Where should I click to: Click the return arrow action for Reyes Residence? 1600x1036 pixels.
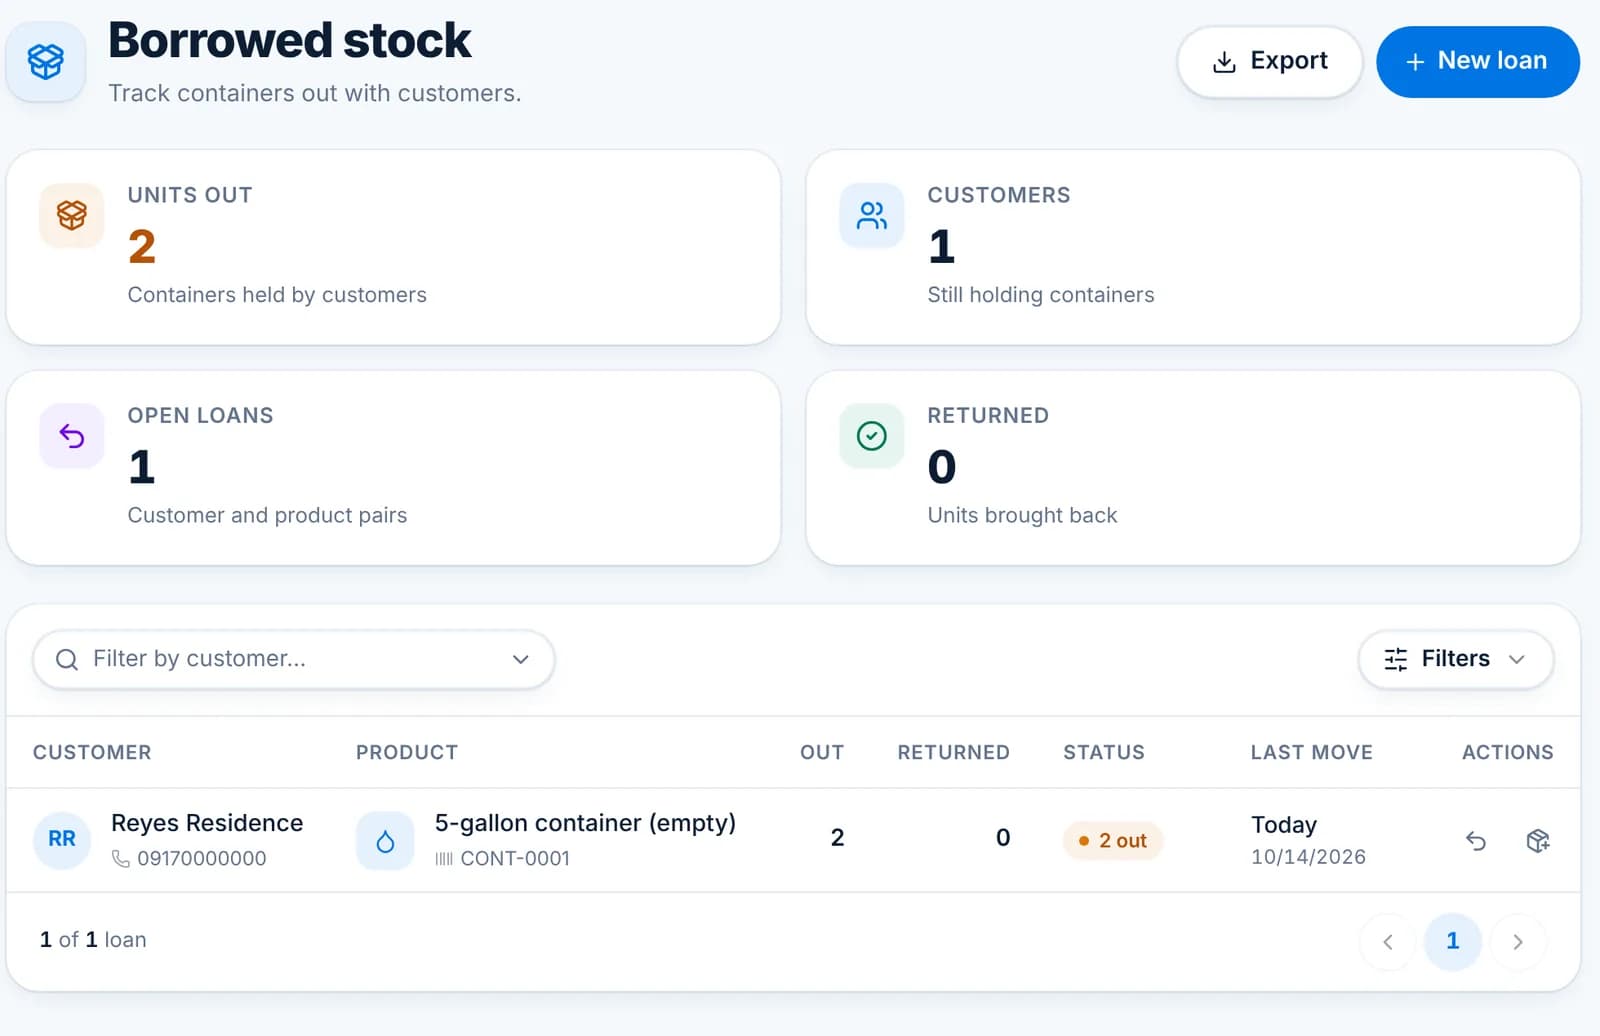coord(1476,841)
